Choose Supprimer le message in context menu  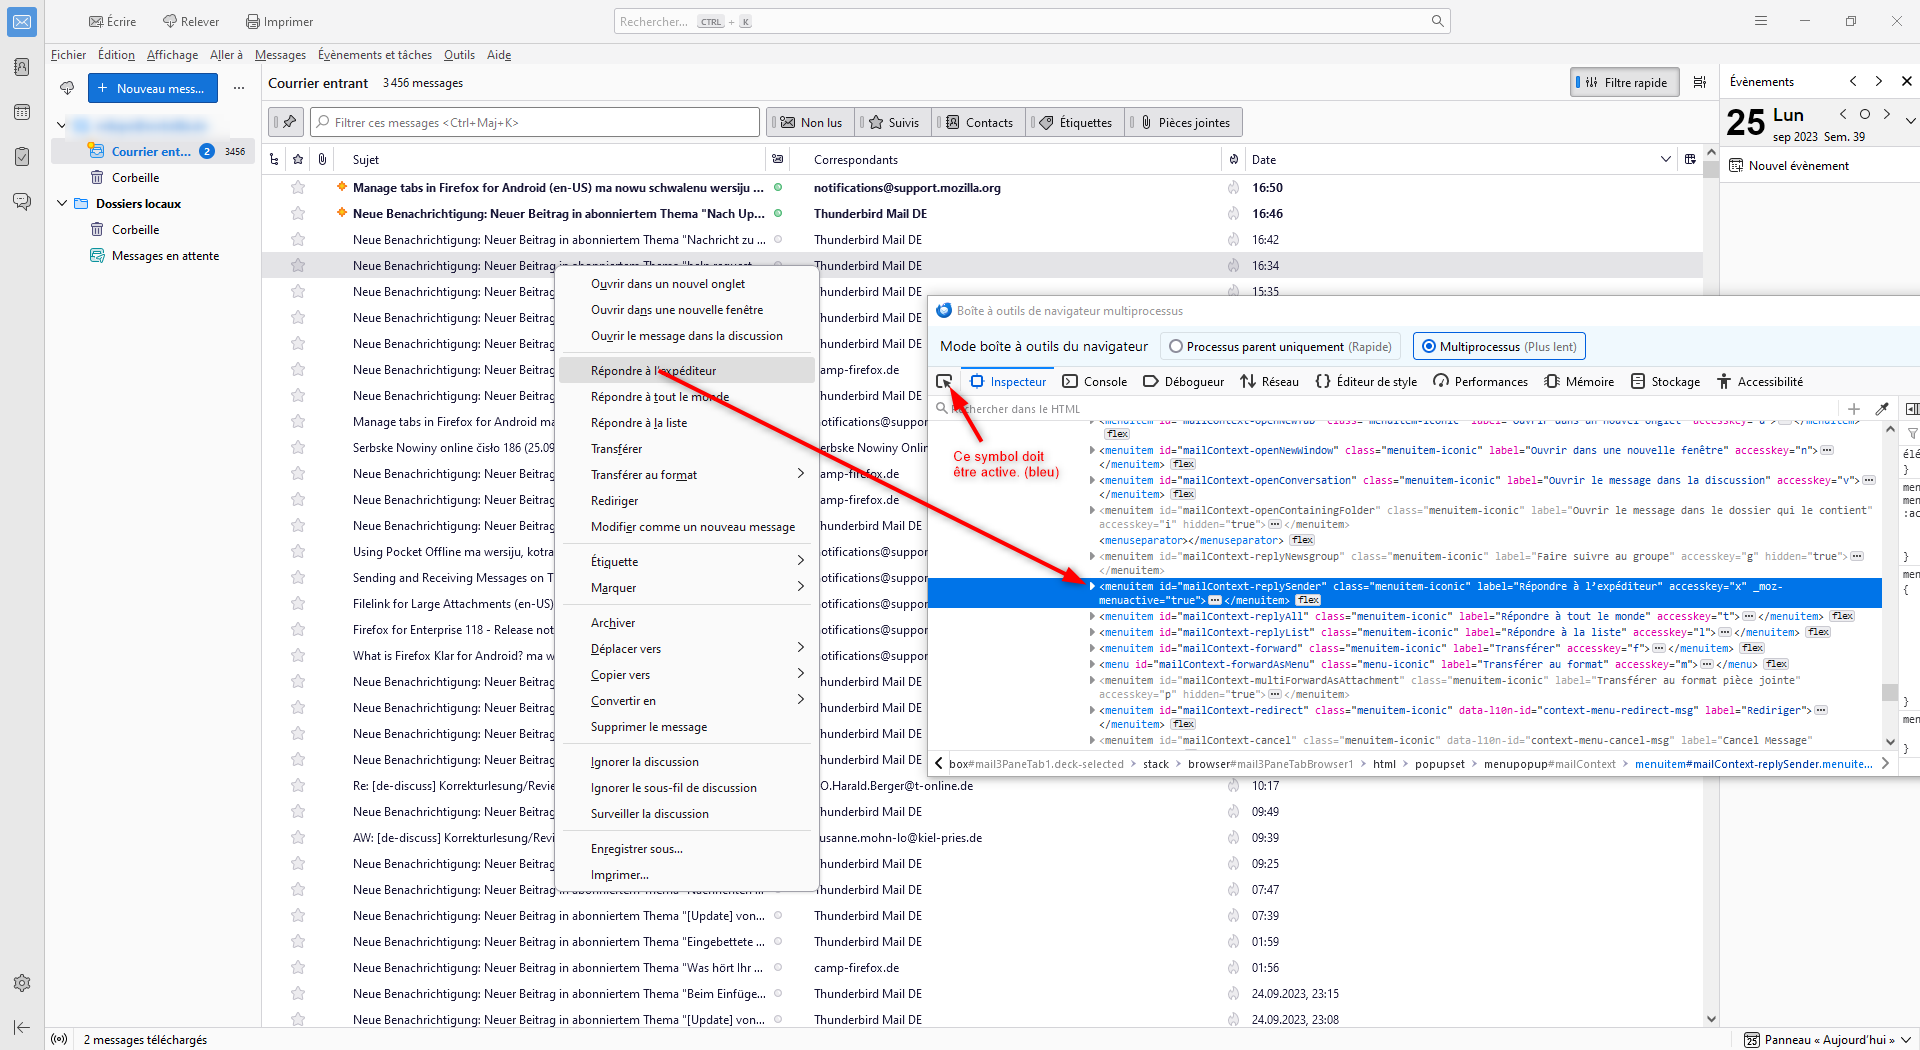[688, 727]
